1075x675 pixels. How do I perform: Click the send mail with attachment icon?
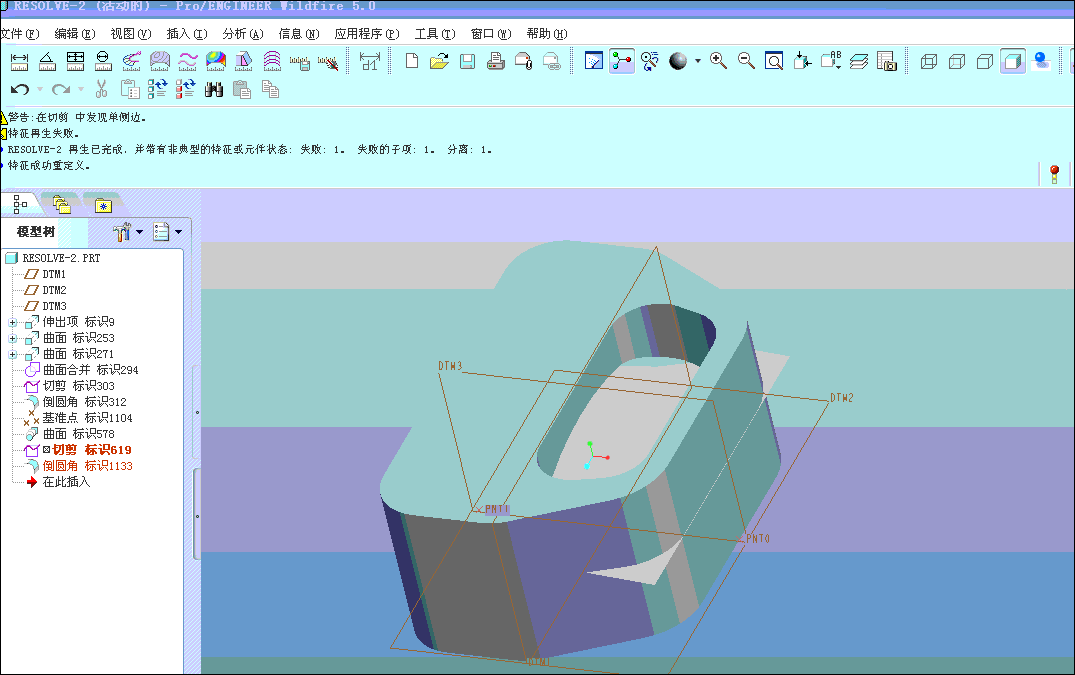coord(524,62)
